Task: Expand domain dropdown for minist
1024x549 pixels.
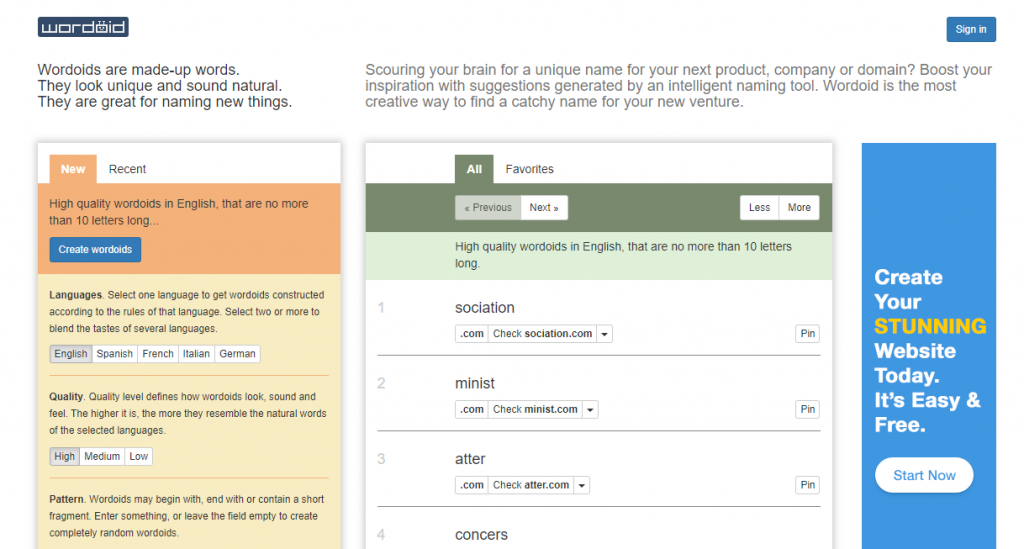Action: (590, 409)
